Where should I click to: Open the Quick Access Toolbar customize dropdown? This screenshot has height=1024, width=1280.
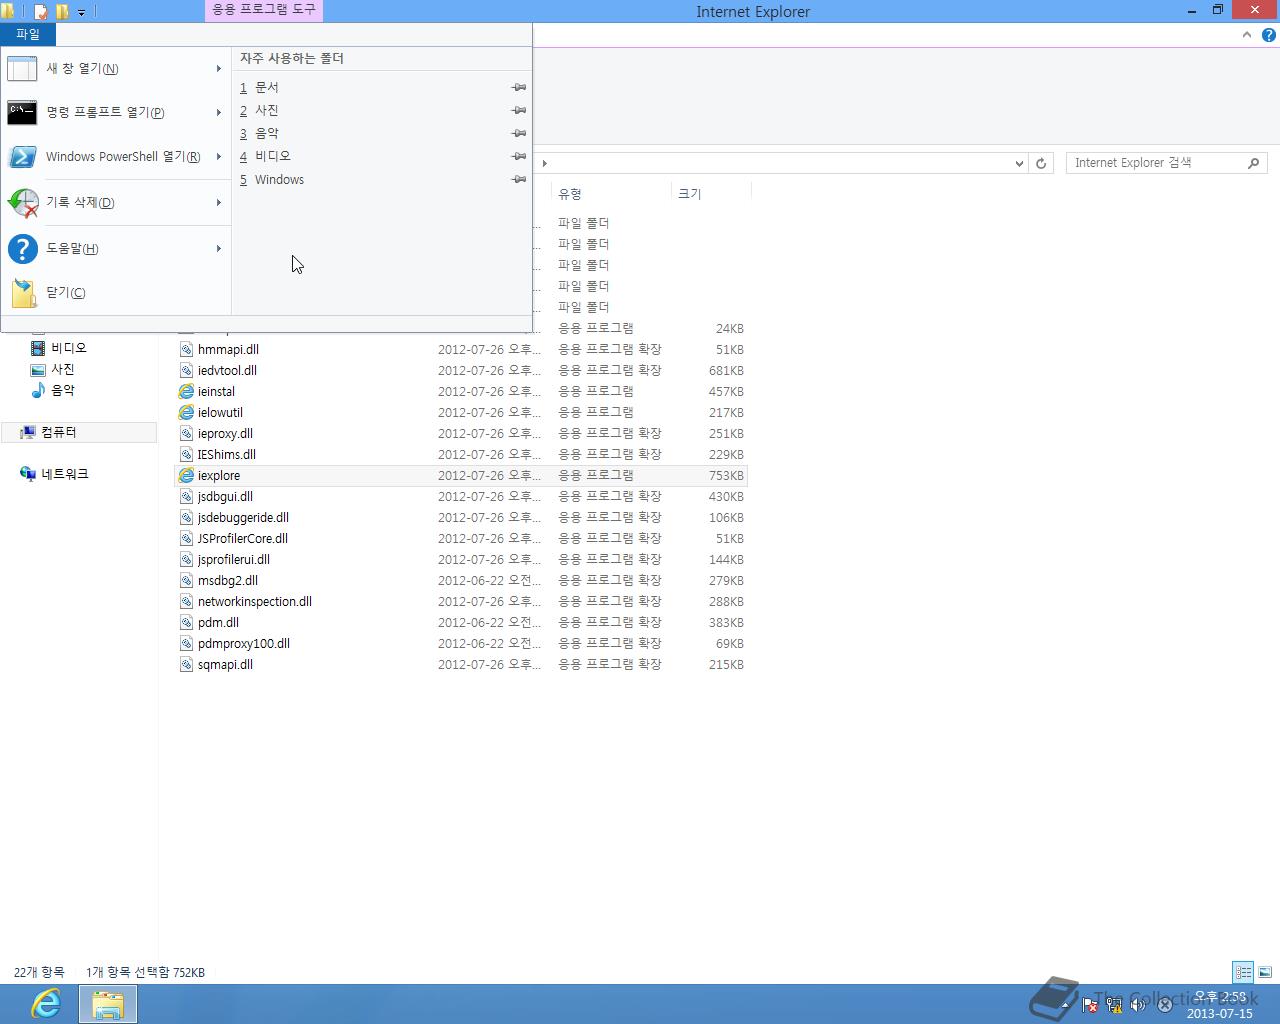click(x=82, y=12)
